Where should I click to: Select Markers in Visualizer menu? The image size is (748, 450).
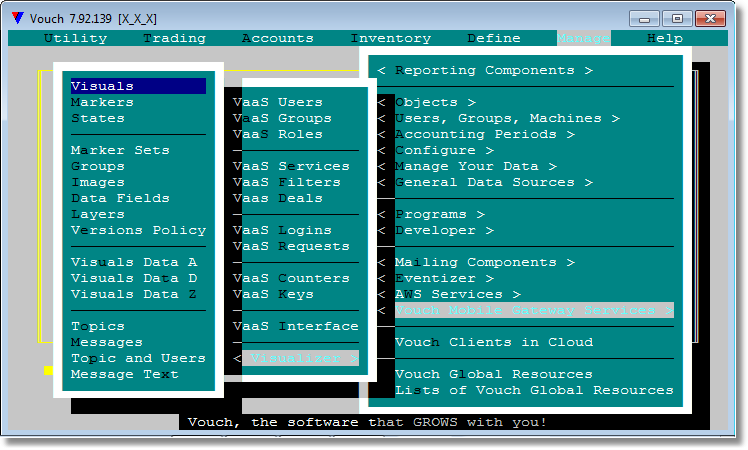(102, 102)
